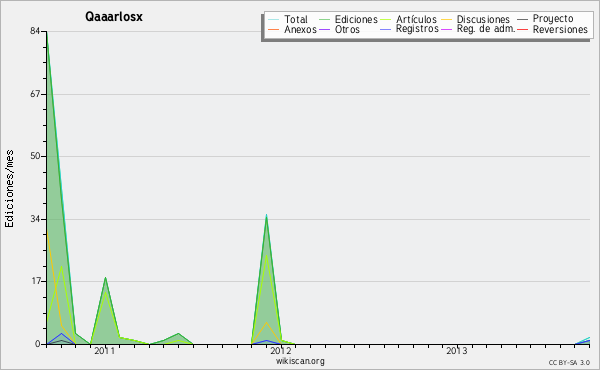The image size is (600, 370).
Task: Click the Otros legend entry
Action: [x=347, y=29]
